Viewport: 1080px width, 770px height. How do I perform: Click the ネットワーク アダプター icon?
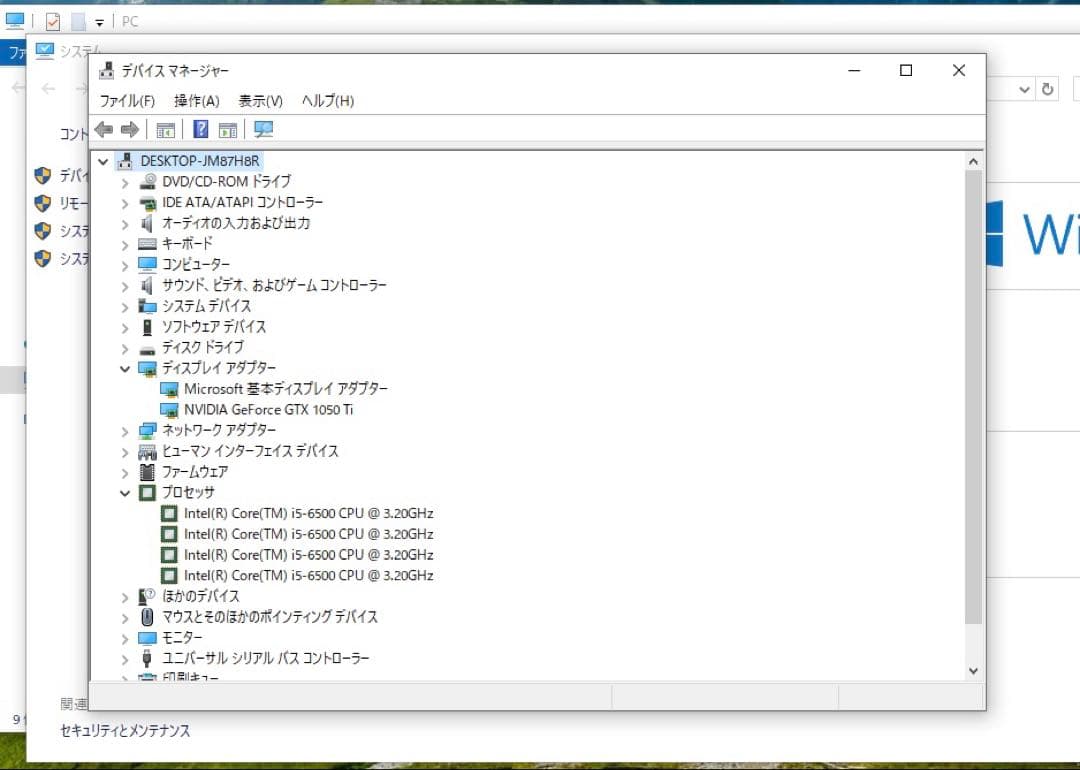[147, 430]
